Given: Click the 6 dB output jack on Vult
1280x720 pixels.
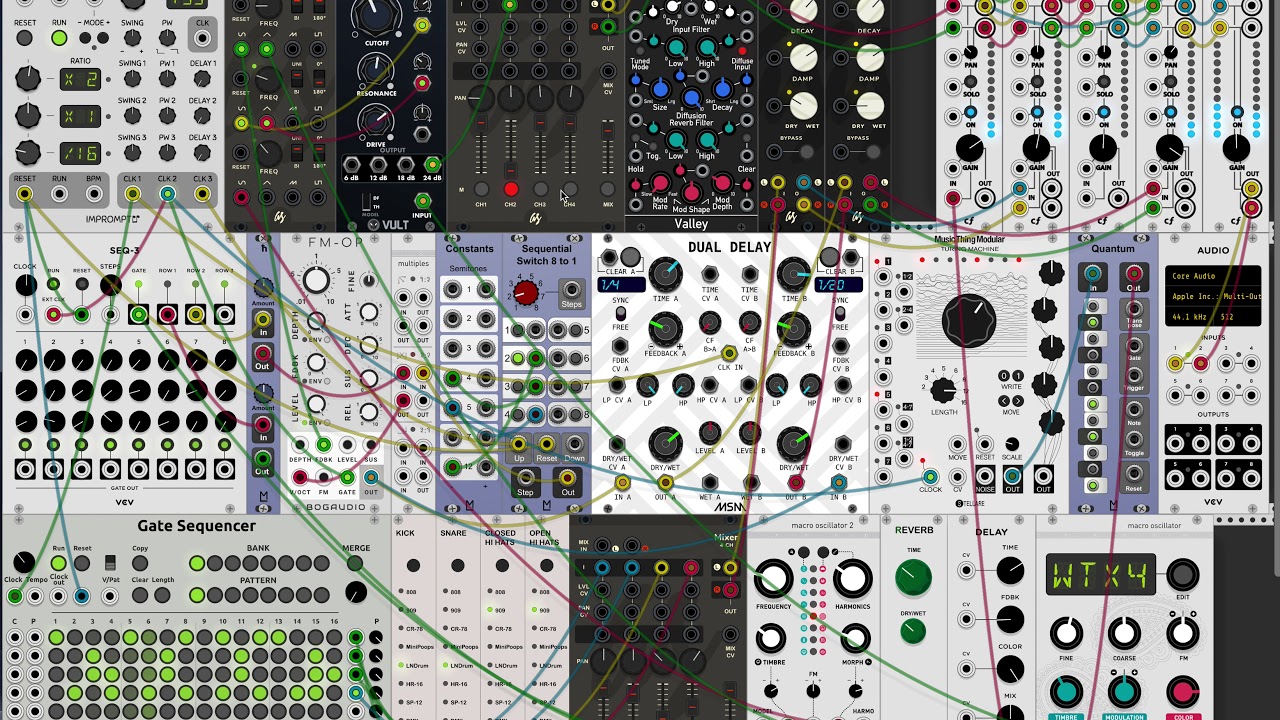Looking at the screenshot, I should 352,165.
